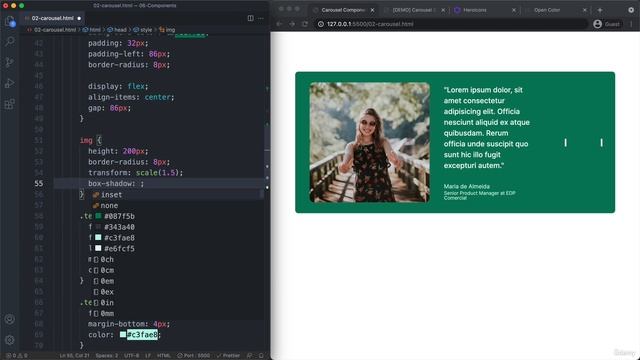Change end of line sequence LF
The image size is (640, 360).
[148, 356]
